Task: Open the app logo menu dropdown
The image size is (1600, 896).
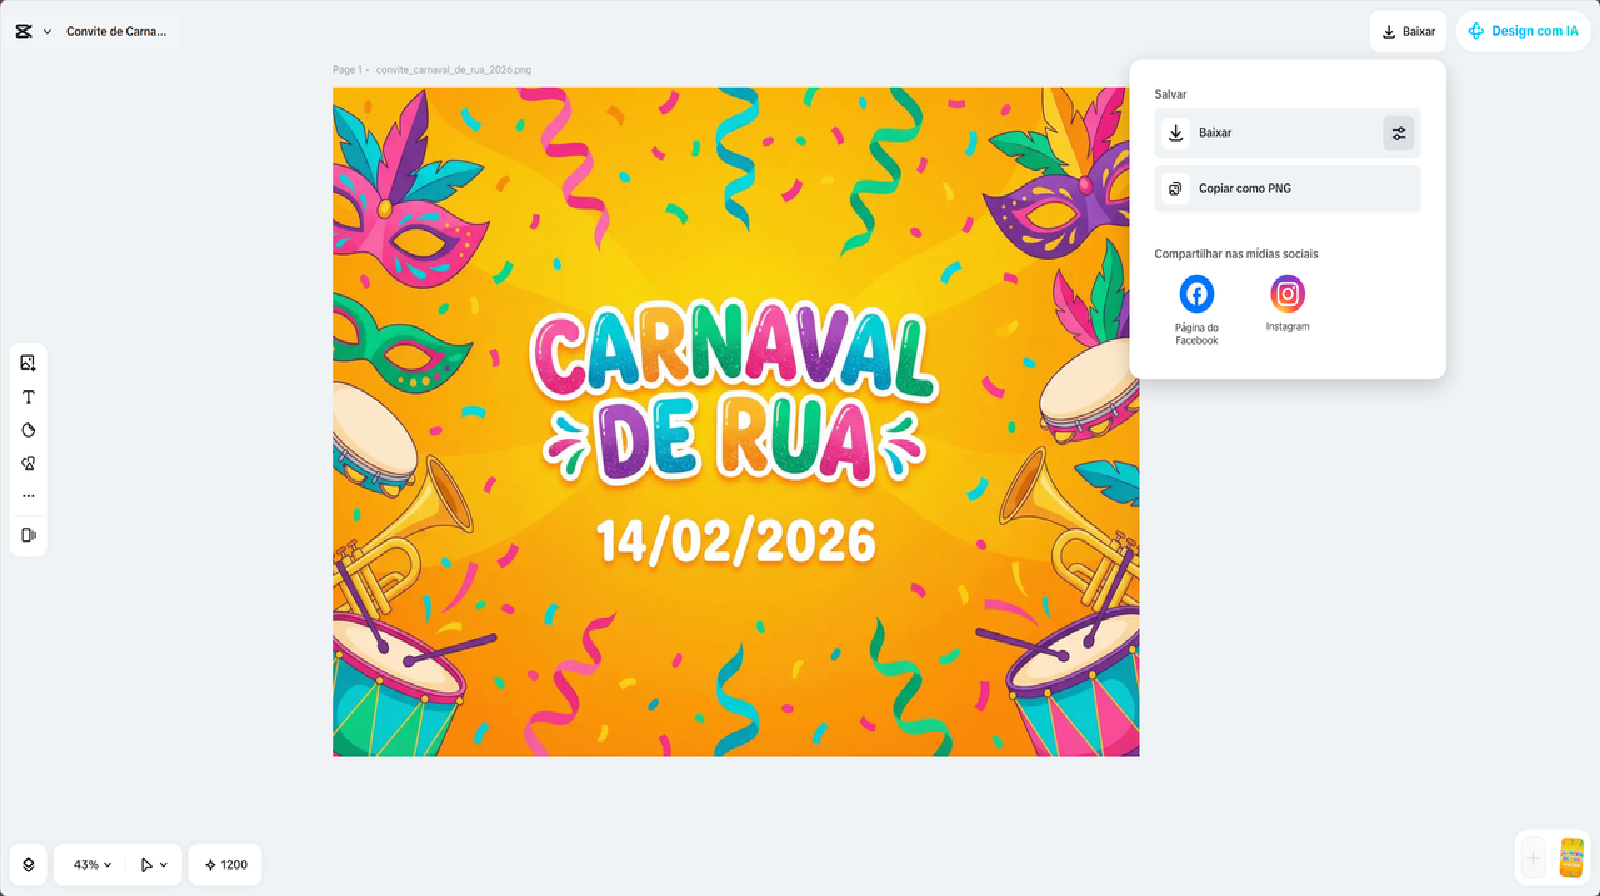Action: click(x=32, y=32)
